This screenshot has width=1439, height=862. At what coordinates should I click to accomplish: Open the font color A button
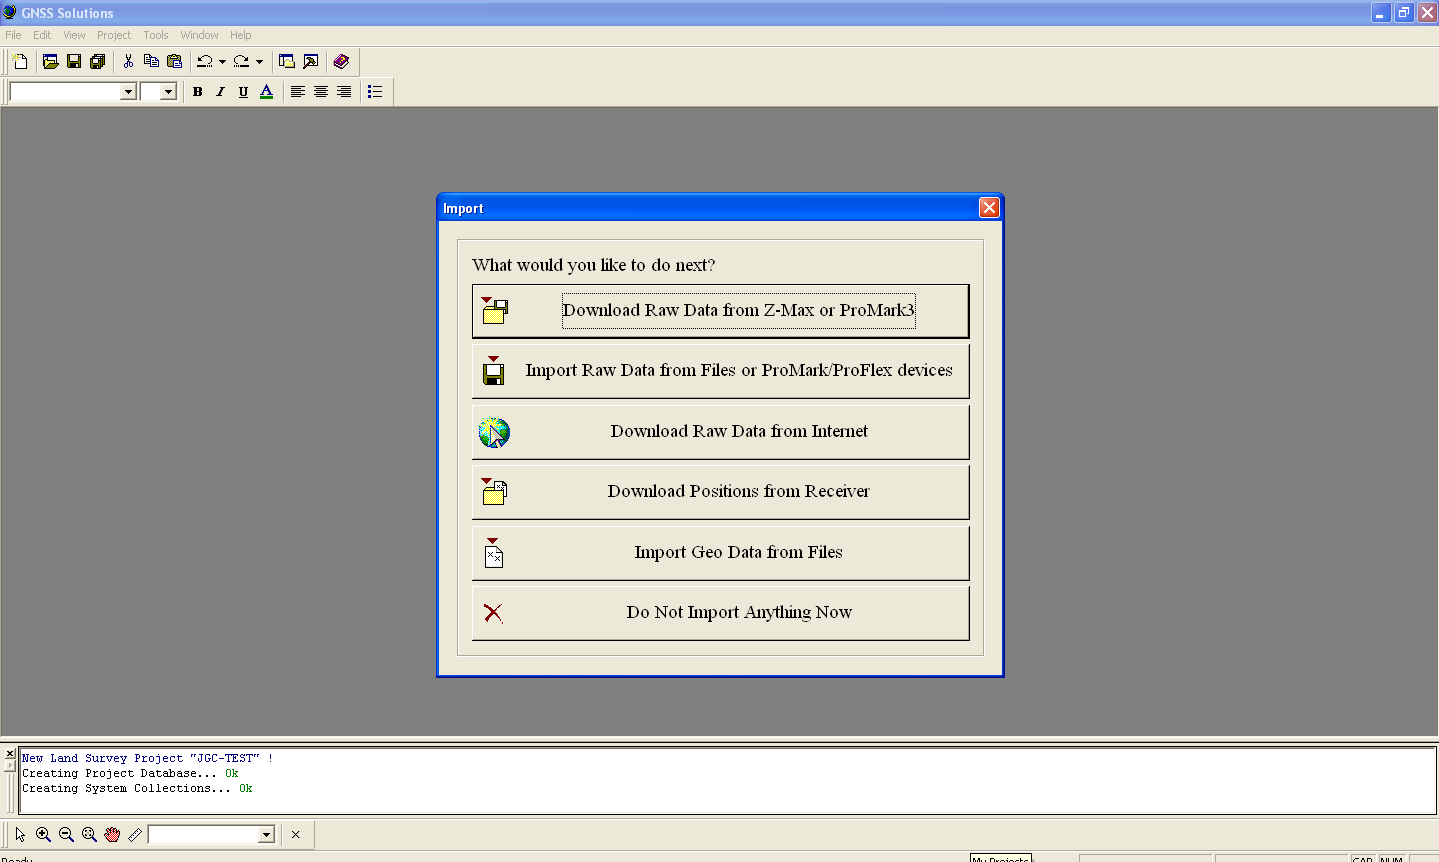point(266,91)
